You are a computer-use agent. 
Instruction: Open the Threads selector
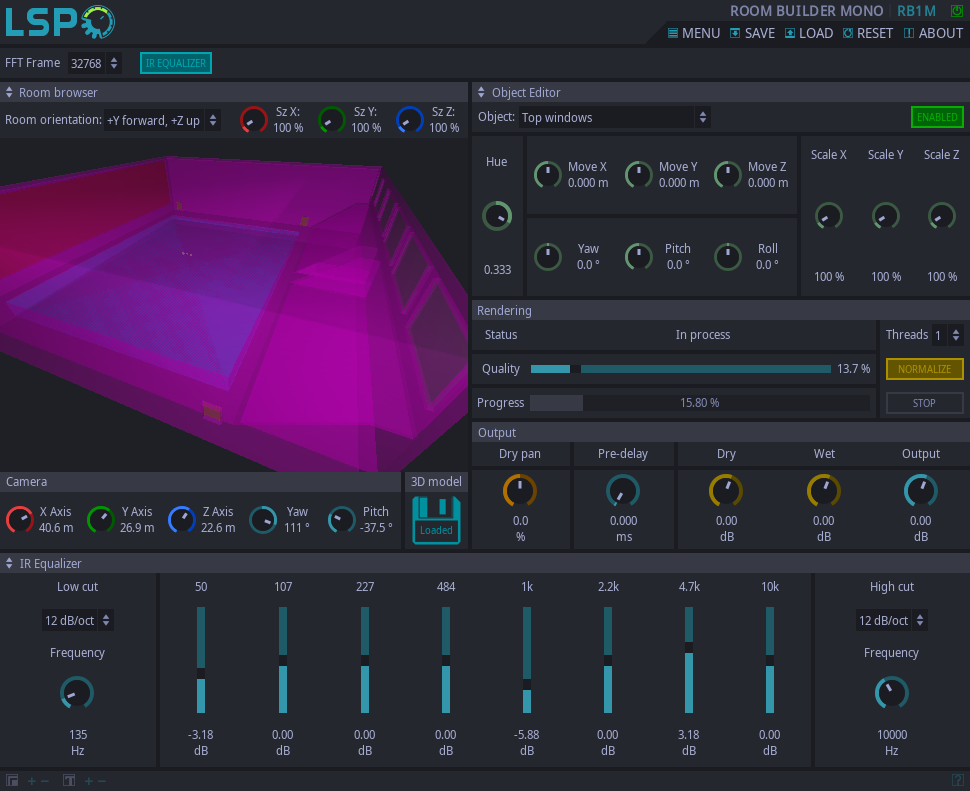click(947, 335)
